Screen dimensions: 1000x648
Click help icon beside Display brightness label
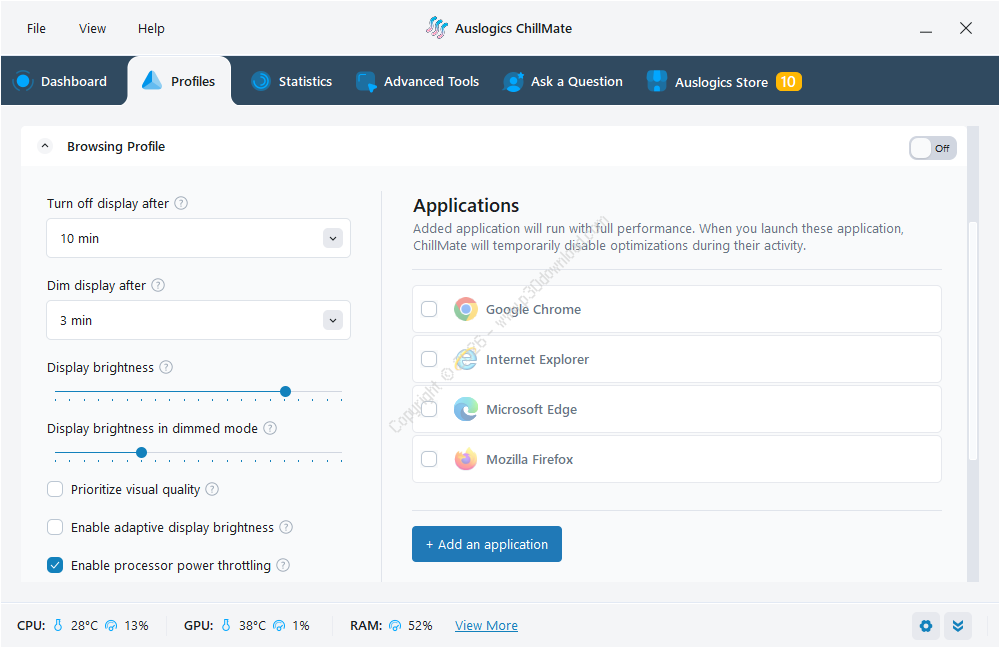(166, 367)
